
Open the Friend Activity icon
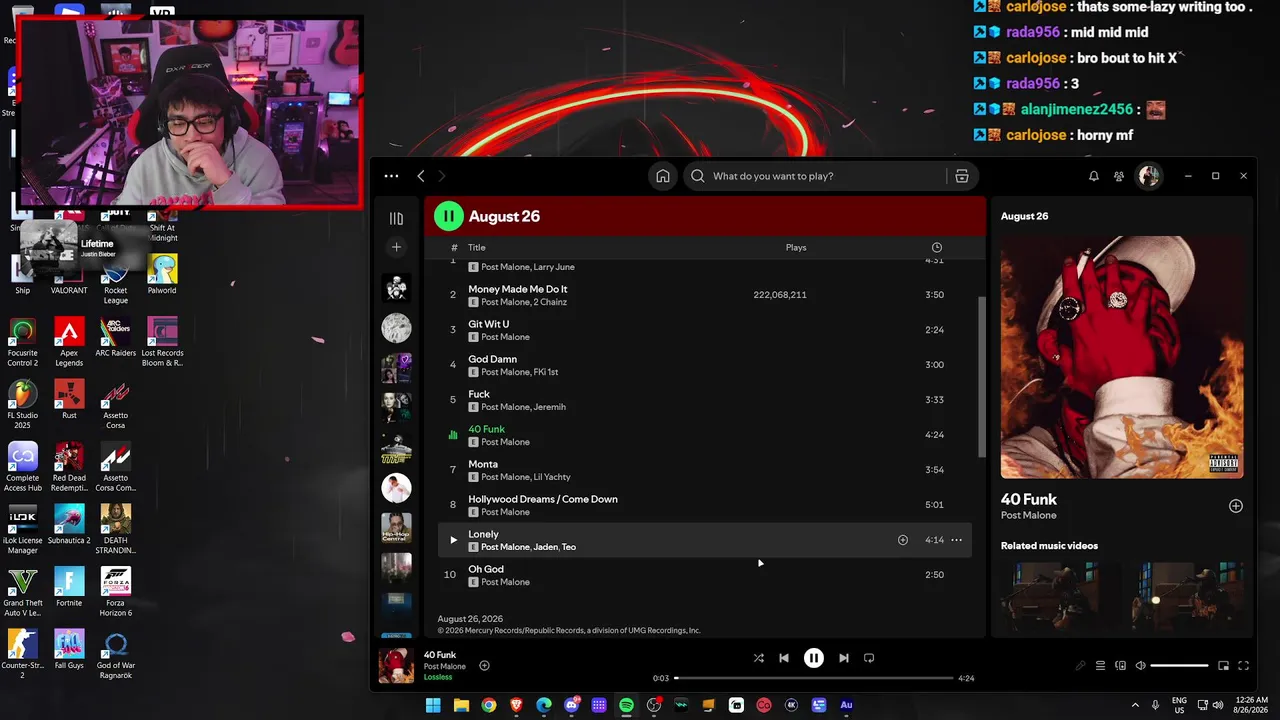click(1119, 176)
